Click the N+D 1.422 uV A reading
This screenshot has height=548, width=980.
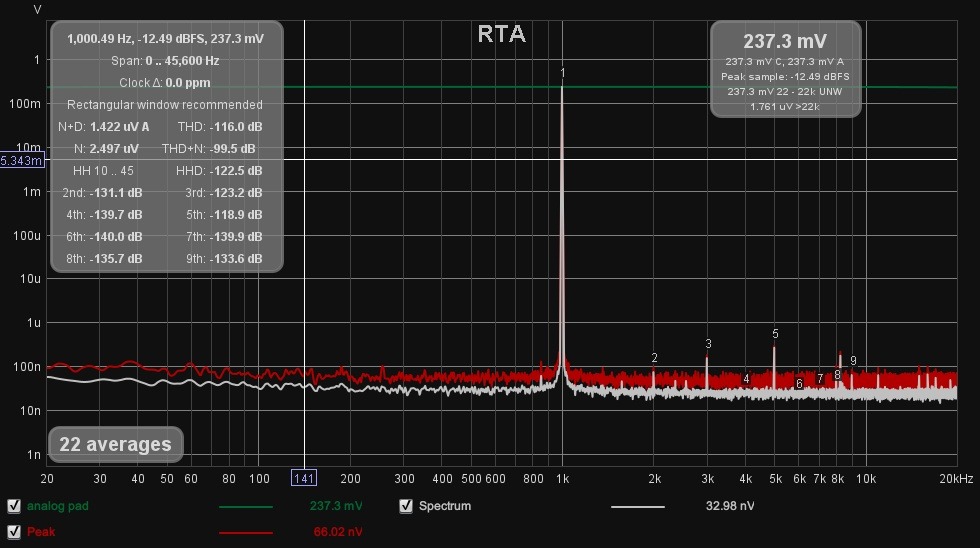coord(104,127)
